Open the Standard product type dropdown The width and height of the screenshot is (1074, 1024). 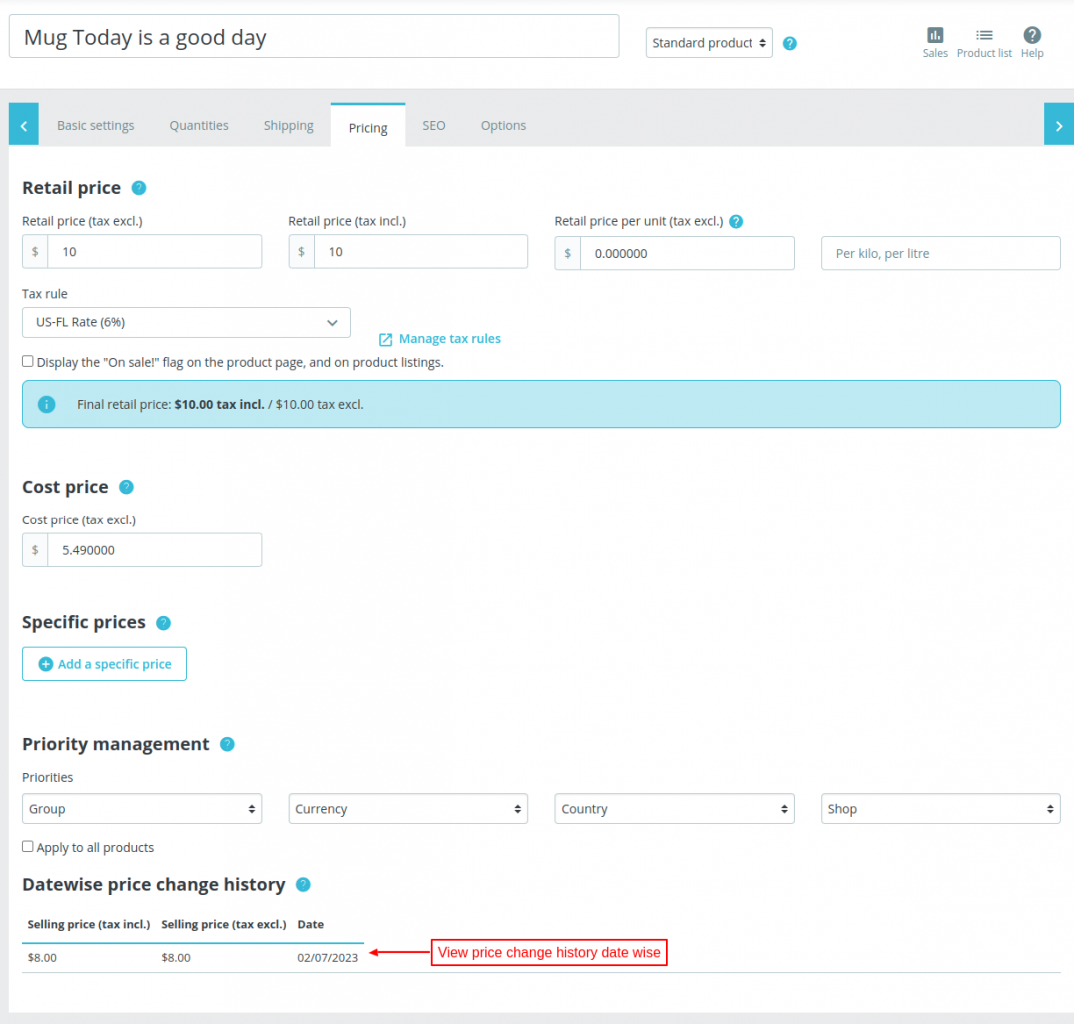tap(709, 42)
